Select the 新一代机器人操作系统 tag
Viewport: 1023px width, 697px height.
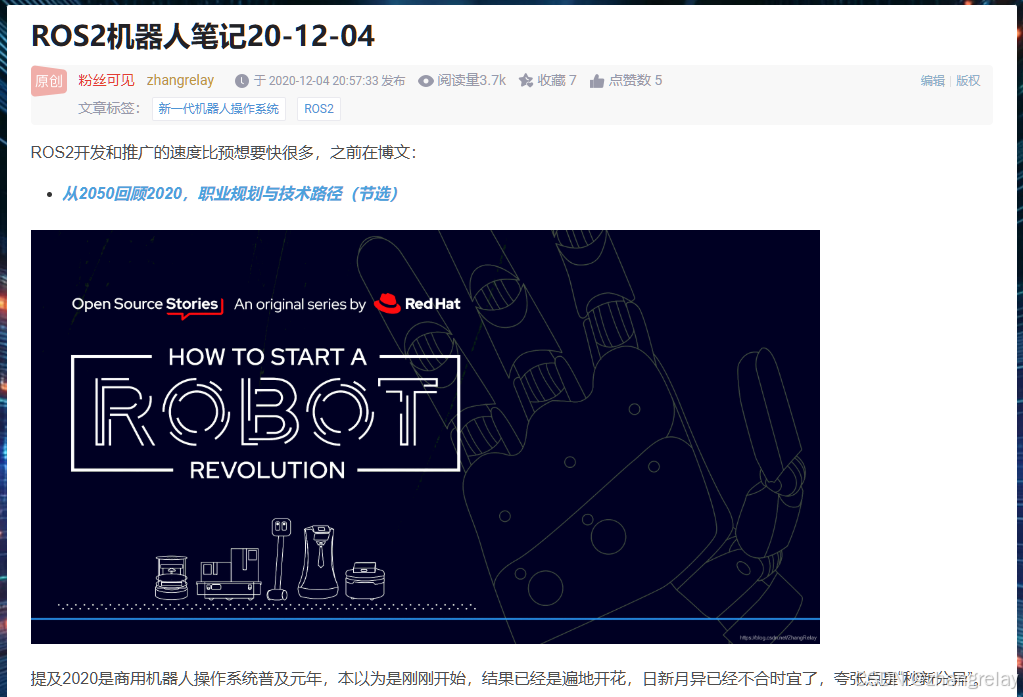(219, 109)
